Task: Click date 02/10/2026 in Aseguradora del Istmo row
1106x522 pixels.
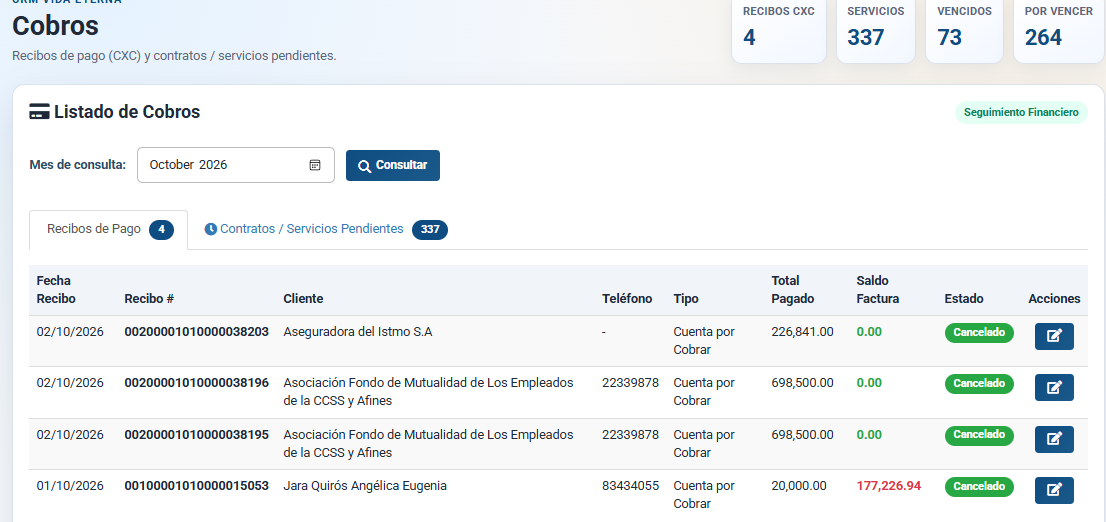Action: (70, 332)
